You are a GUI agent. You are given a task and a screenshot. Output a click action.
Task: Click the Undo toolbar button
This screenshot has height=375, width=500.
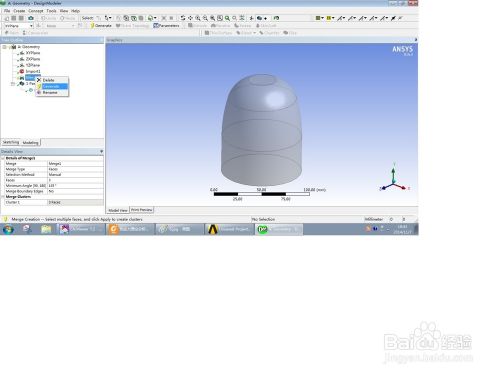48,18
